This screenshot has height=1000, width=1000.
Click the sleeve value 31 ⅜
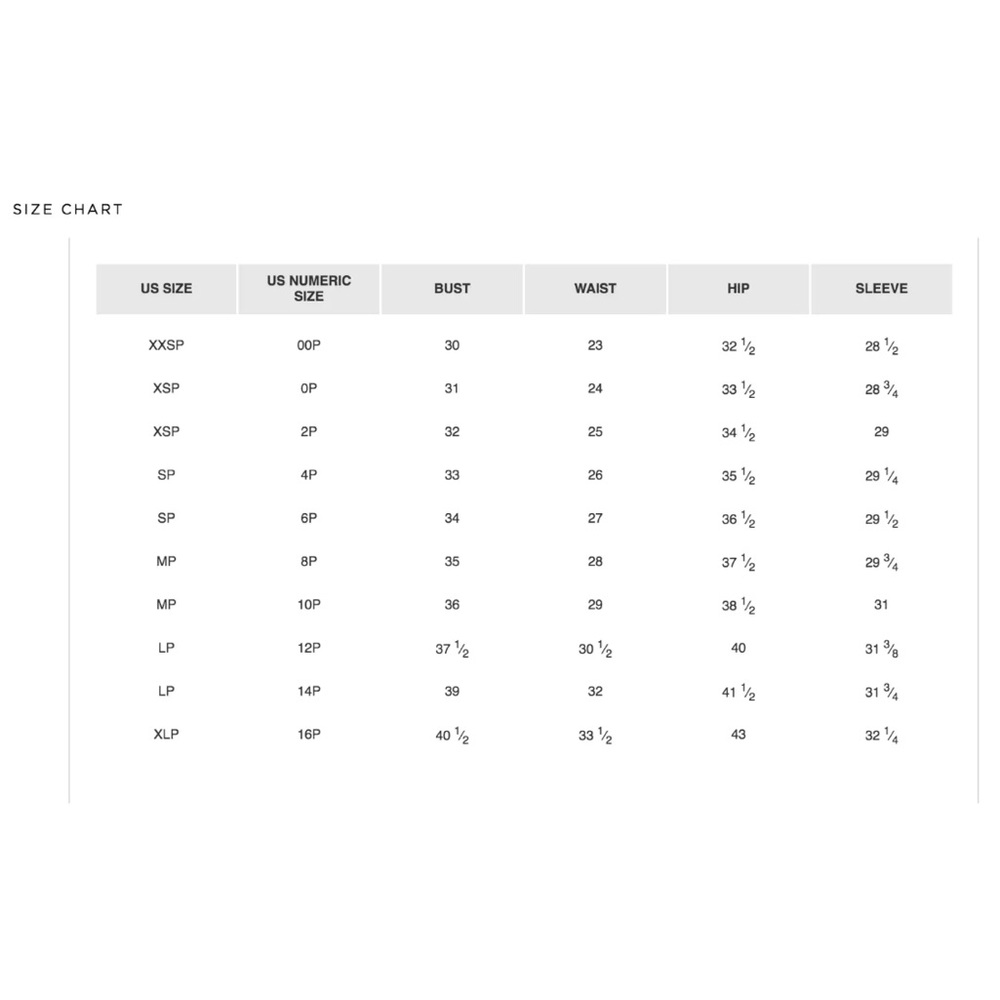tap(881, 649)
